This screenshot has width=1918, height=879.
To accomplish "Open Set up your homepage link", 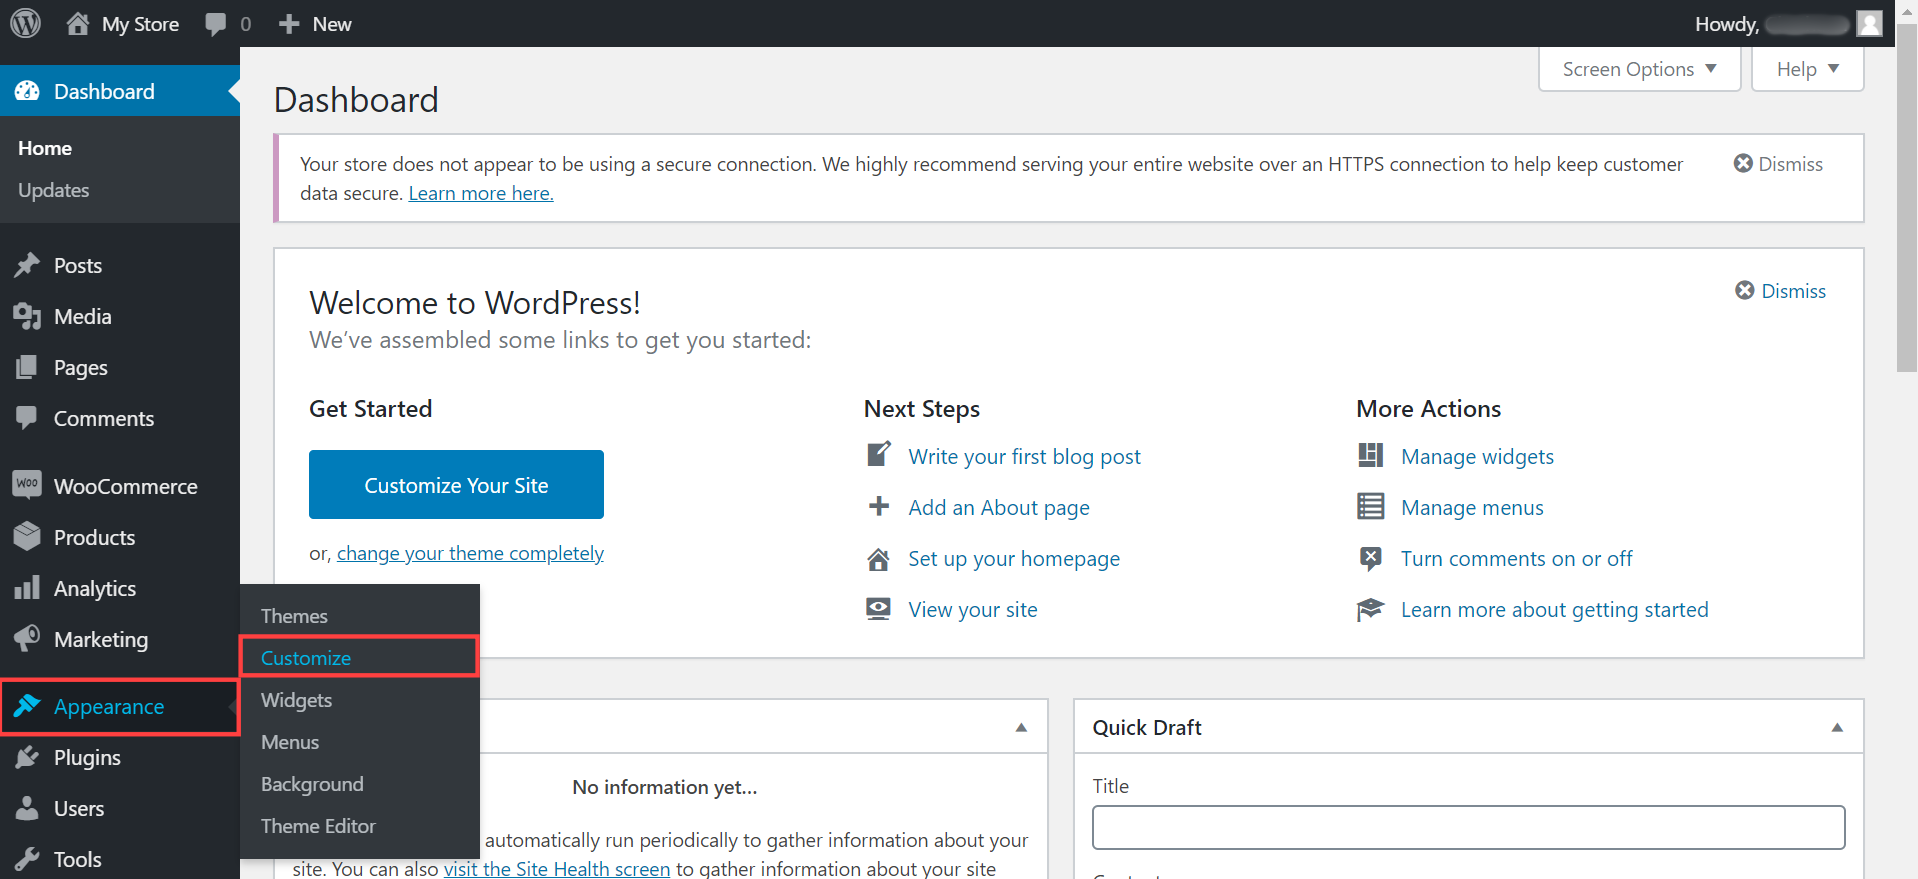I will click(x=1014, y=558).
